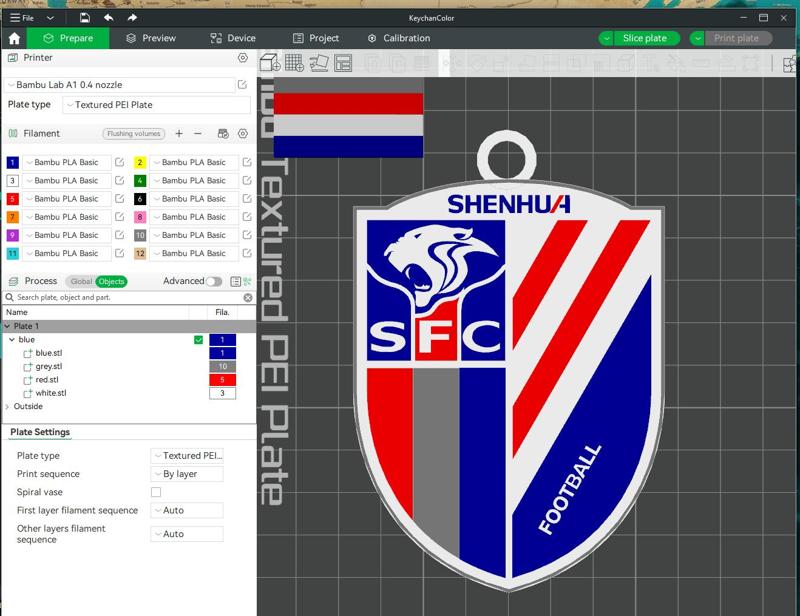Screen dimensions: 800x616
Task: Open printer preset dropdown
Action: click(x=120, y=85)
